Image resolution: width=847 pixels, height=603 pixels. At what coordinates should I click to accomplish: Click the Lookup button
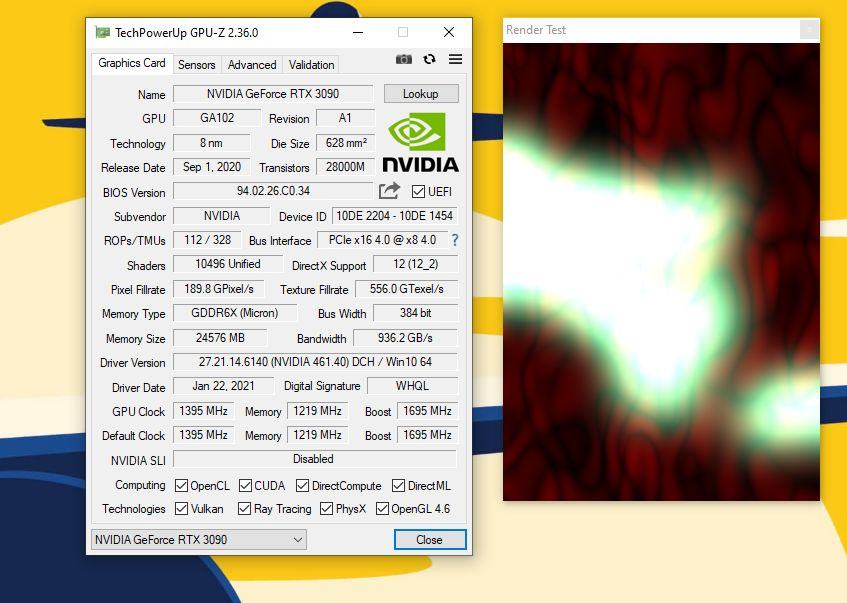421,94
